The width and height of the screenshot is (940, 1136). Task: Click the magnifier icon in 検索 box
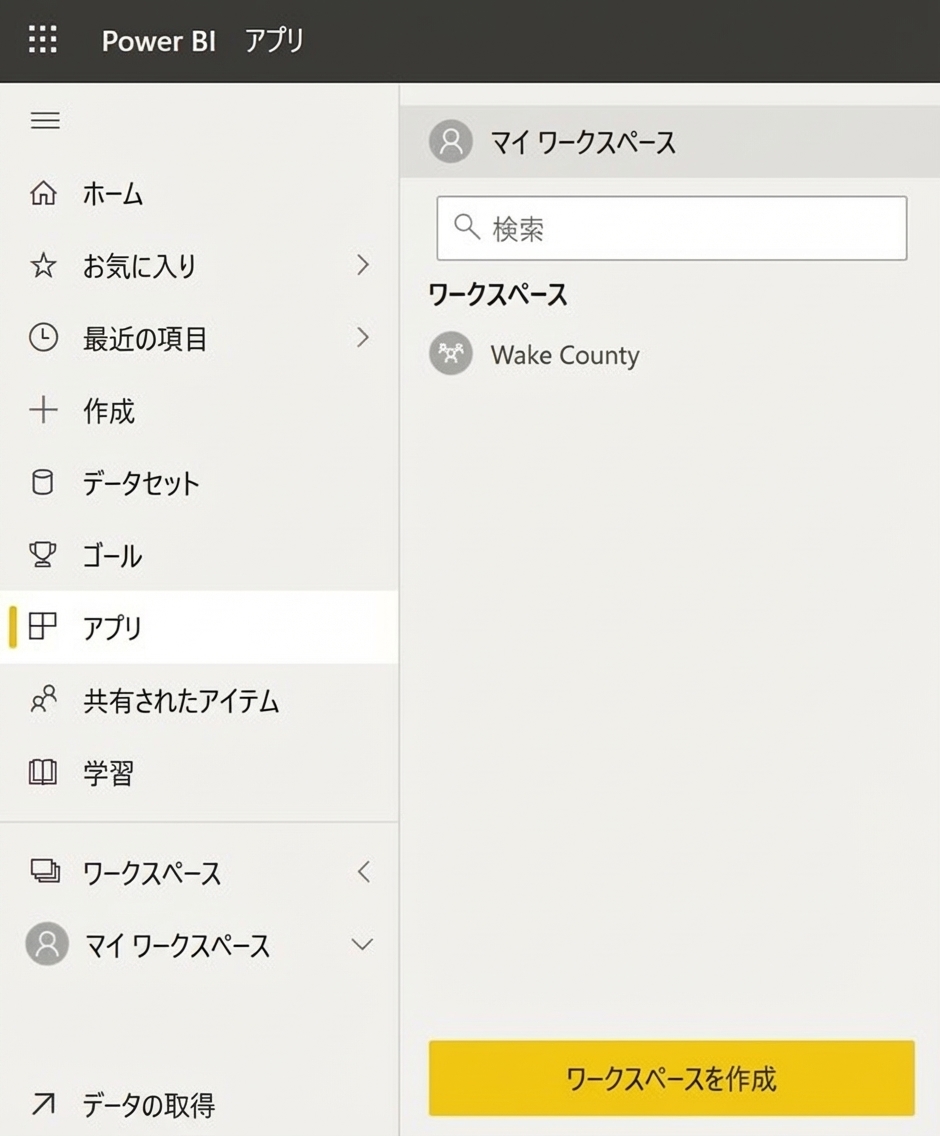pyautogui.click(x=467, y=227)
